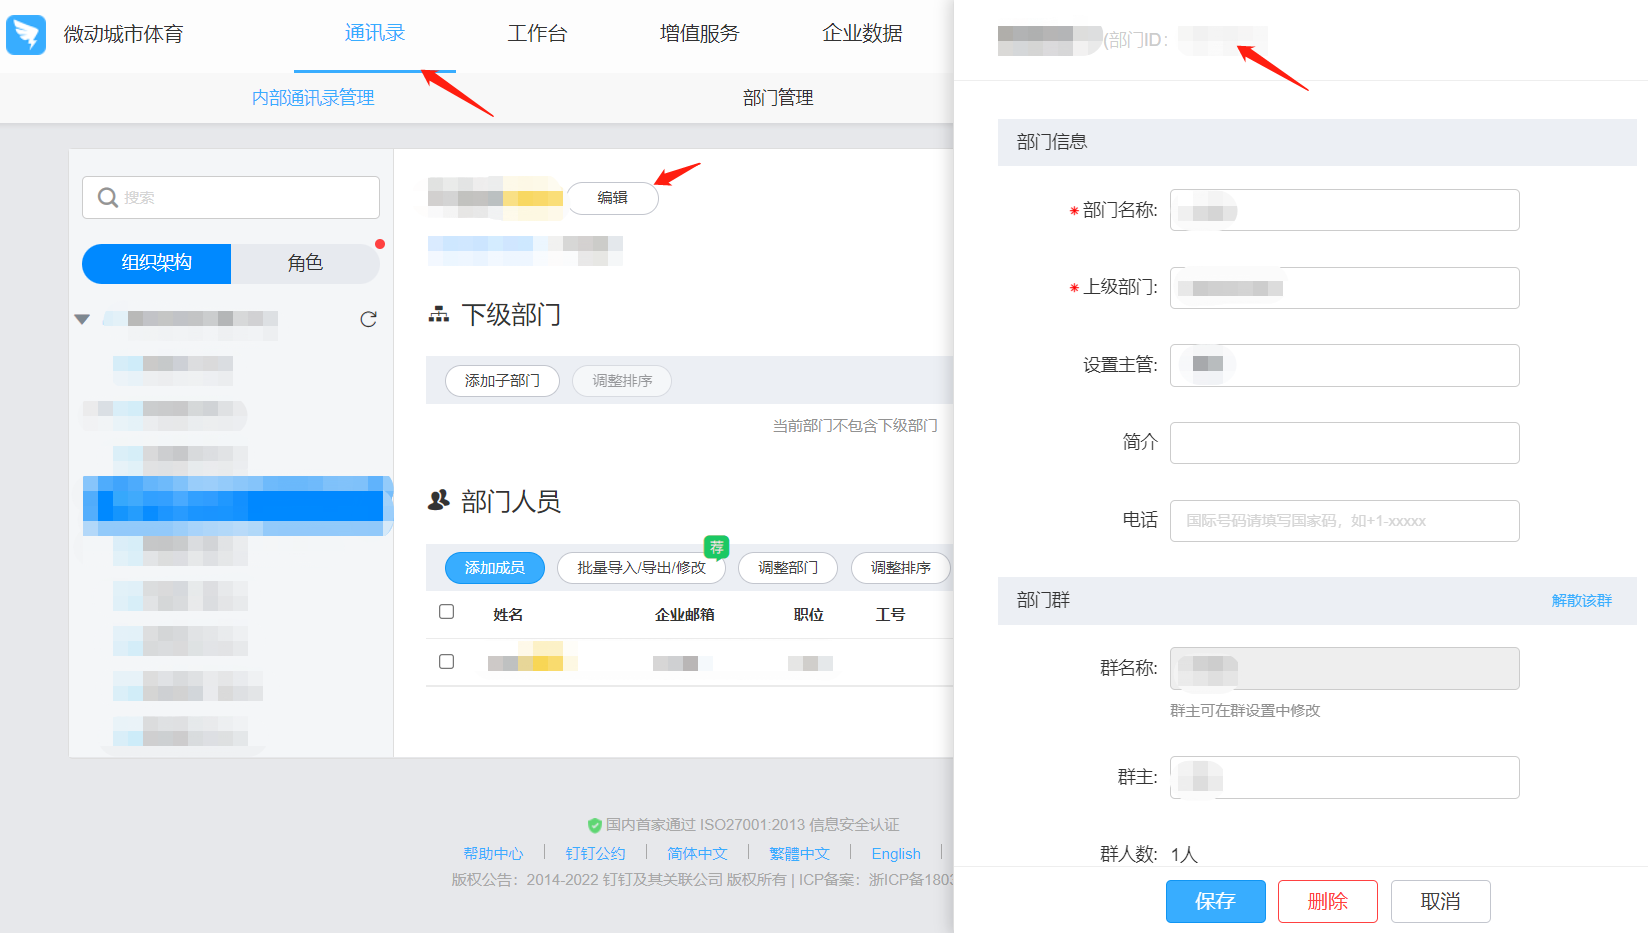1648x933 pixels.
Task: Click the 部门人员 people icon
Action: 438,500
